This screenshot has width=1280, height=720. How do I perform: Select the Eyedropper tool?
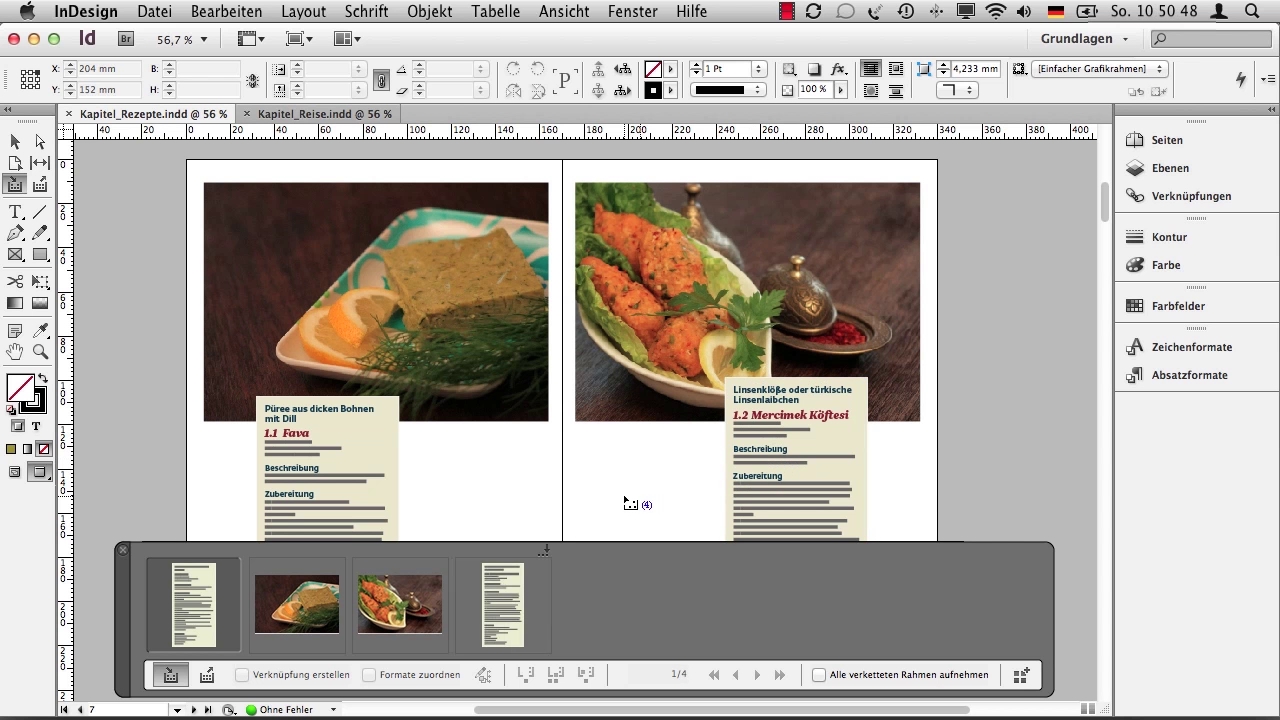click(40, 331)
